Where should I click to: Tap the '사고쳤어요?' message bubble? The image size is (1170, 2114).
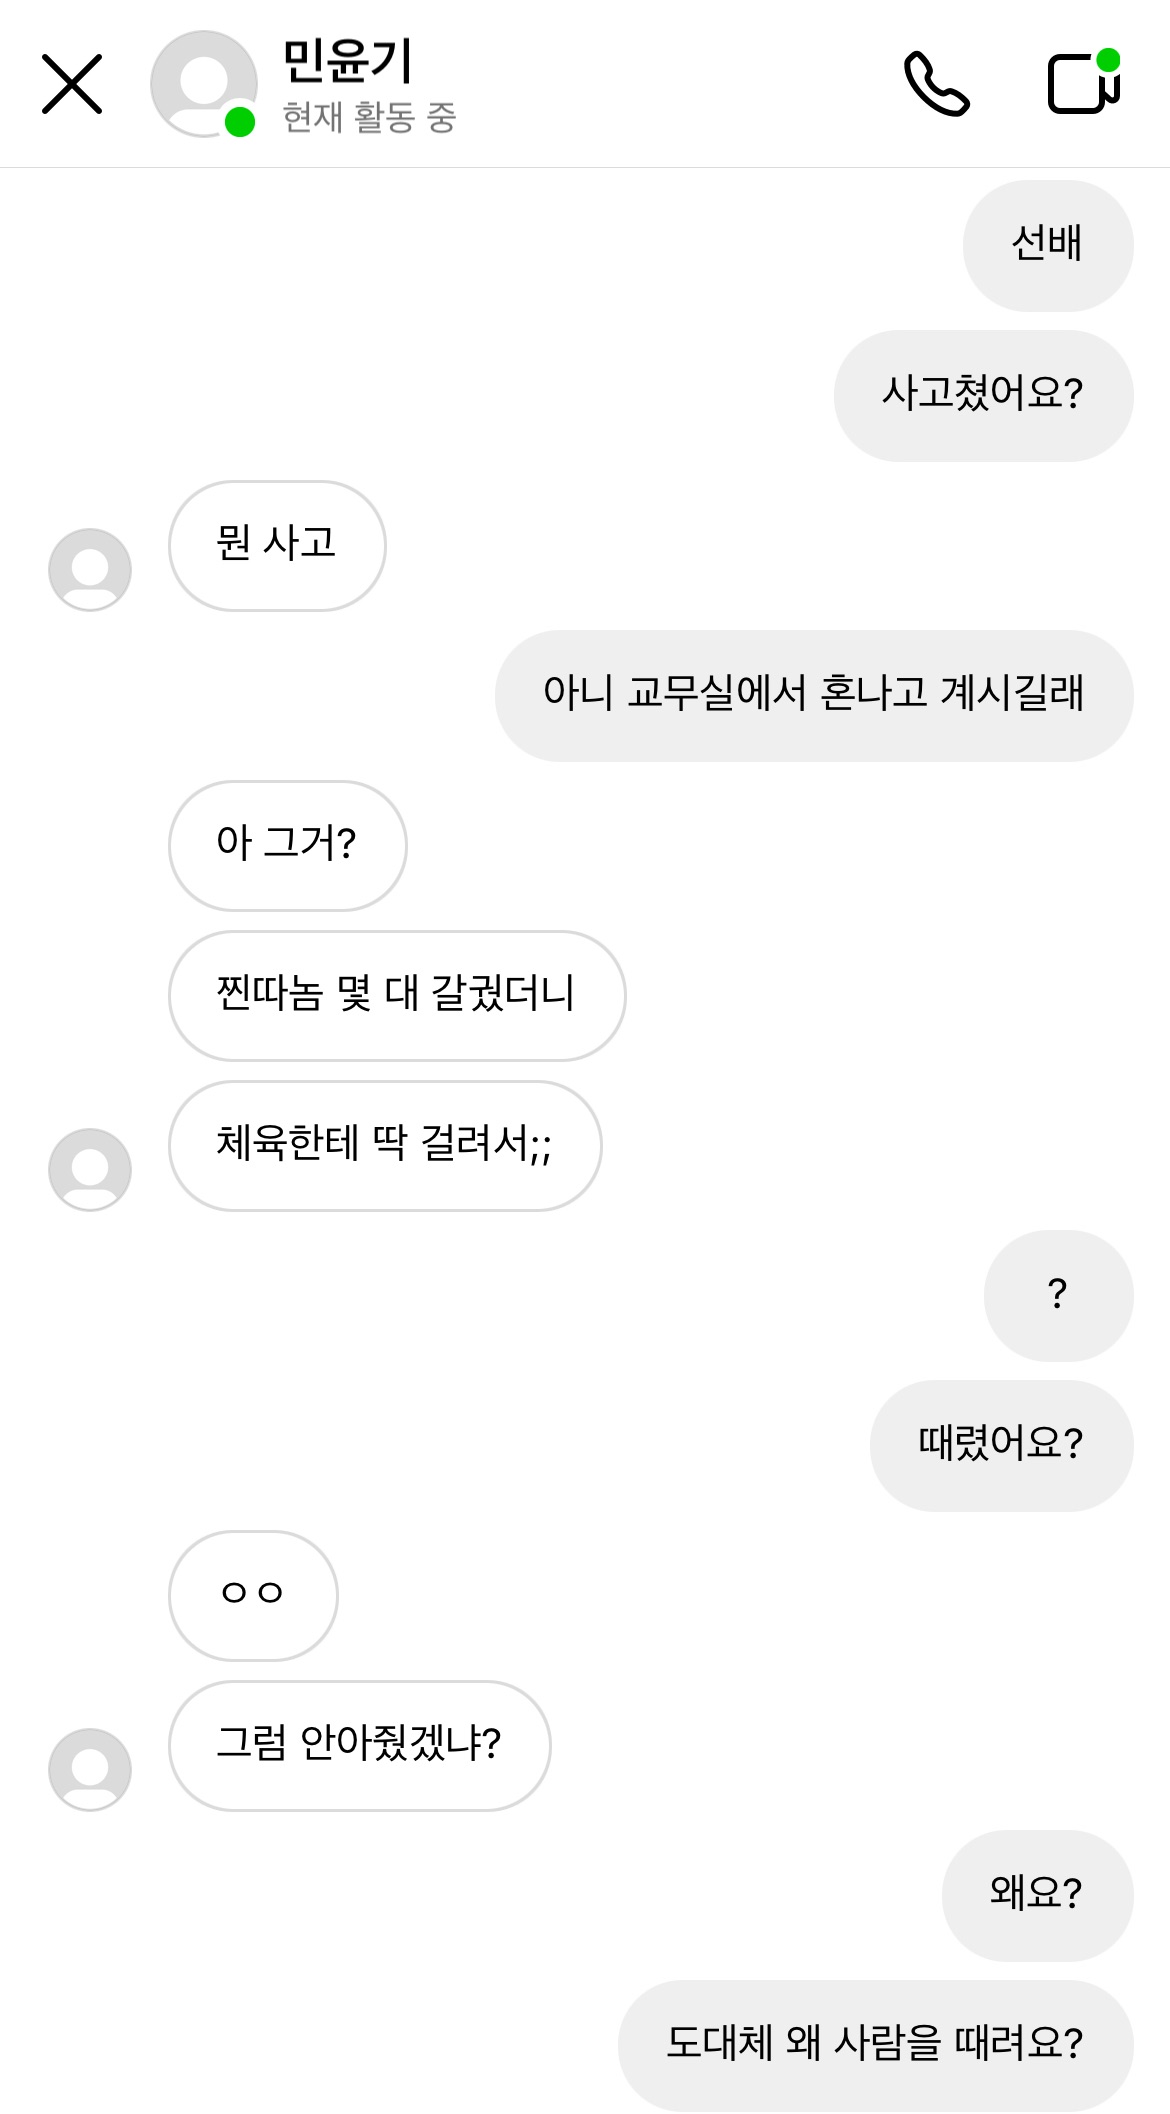(983, 395)
